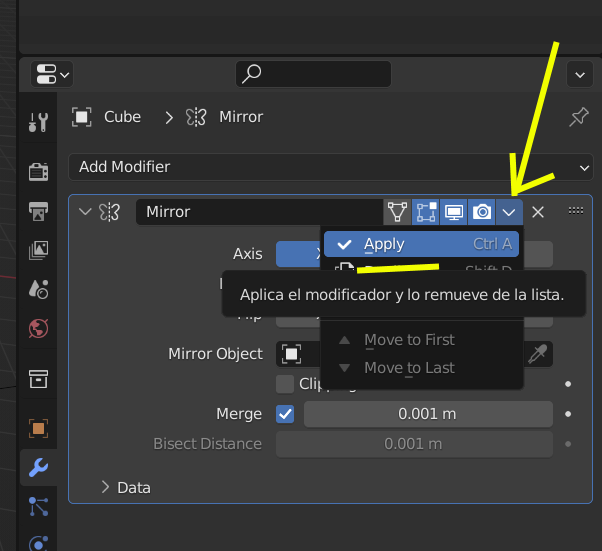Collapse the Mirror modifier panel
The width and height of the screenshot is (602, 551).
(85, 212)
